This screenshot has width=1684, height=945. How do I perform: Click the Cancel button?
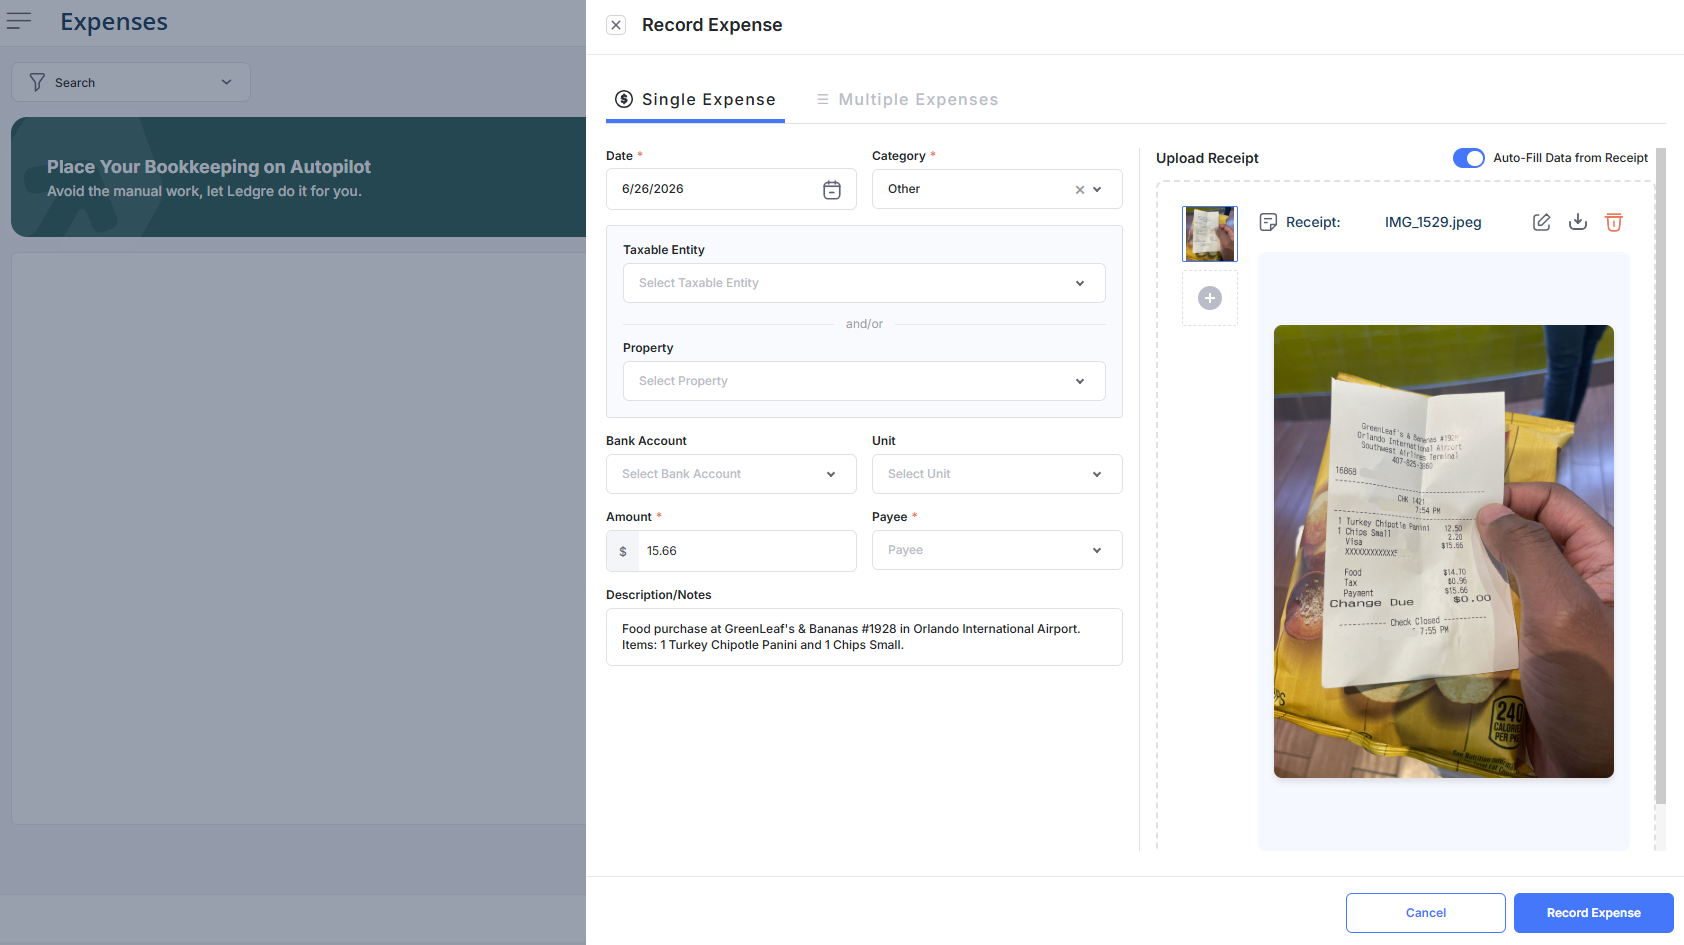(x=1426, y=913)
